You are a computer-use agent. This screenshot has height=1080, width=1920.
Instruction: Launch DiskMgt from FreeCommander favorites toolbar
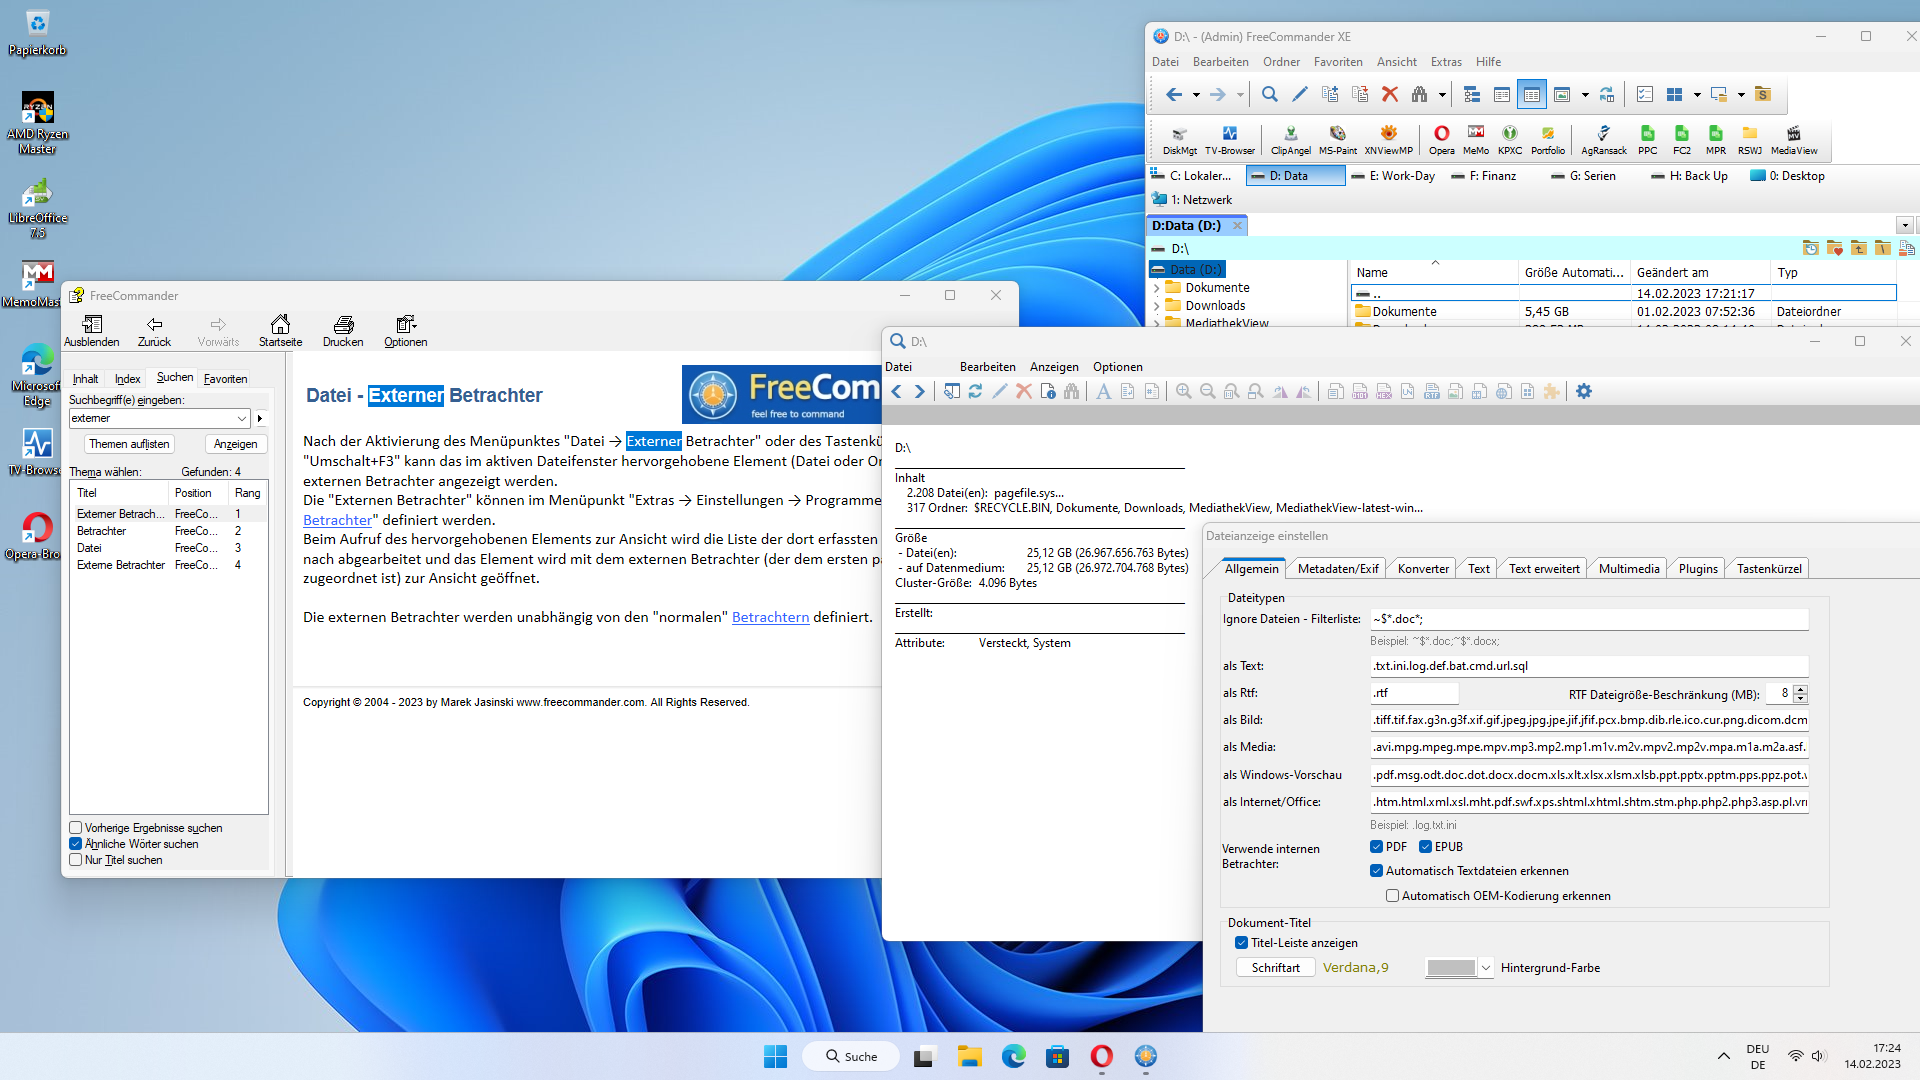coord(1179,139)
